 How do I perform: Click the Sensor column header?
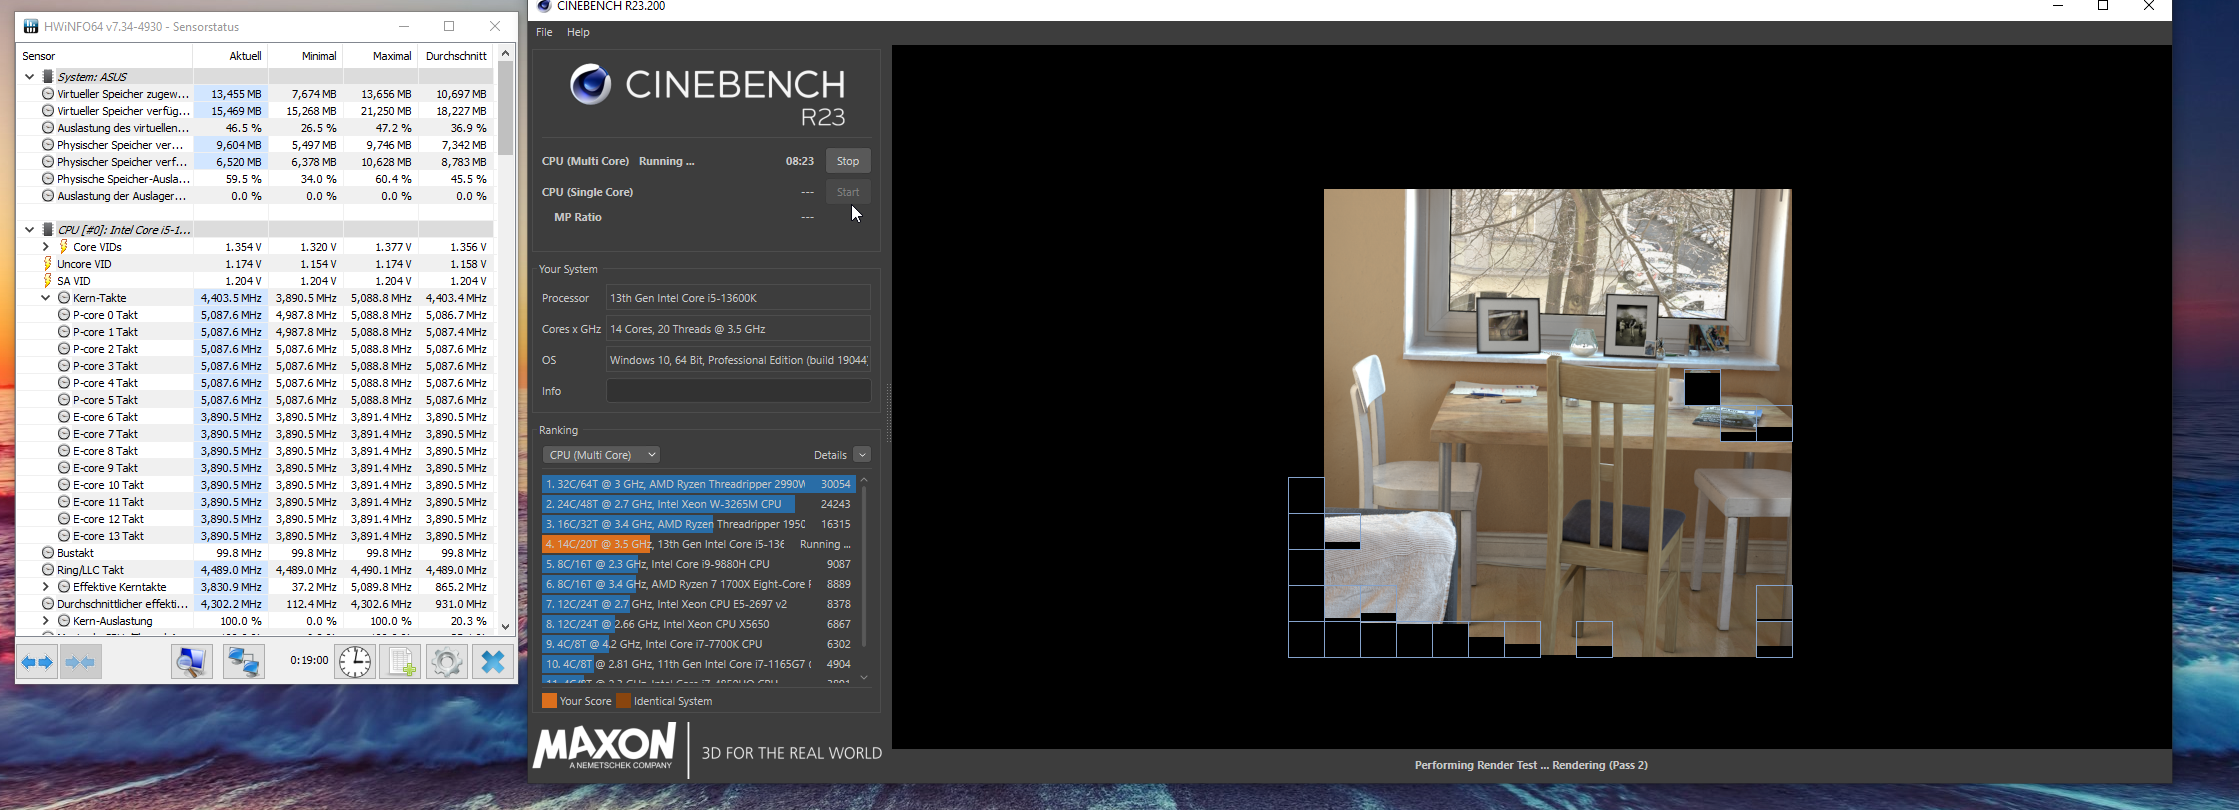105,56
